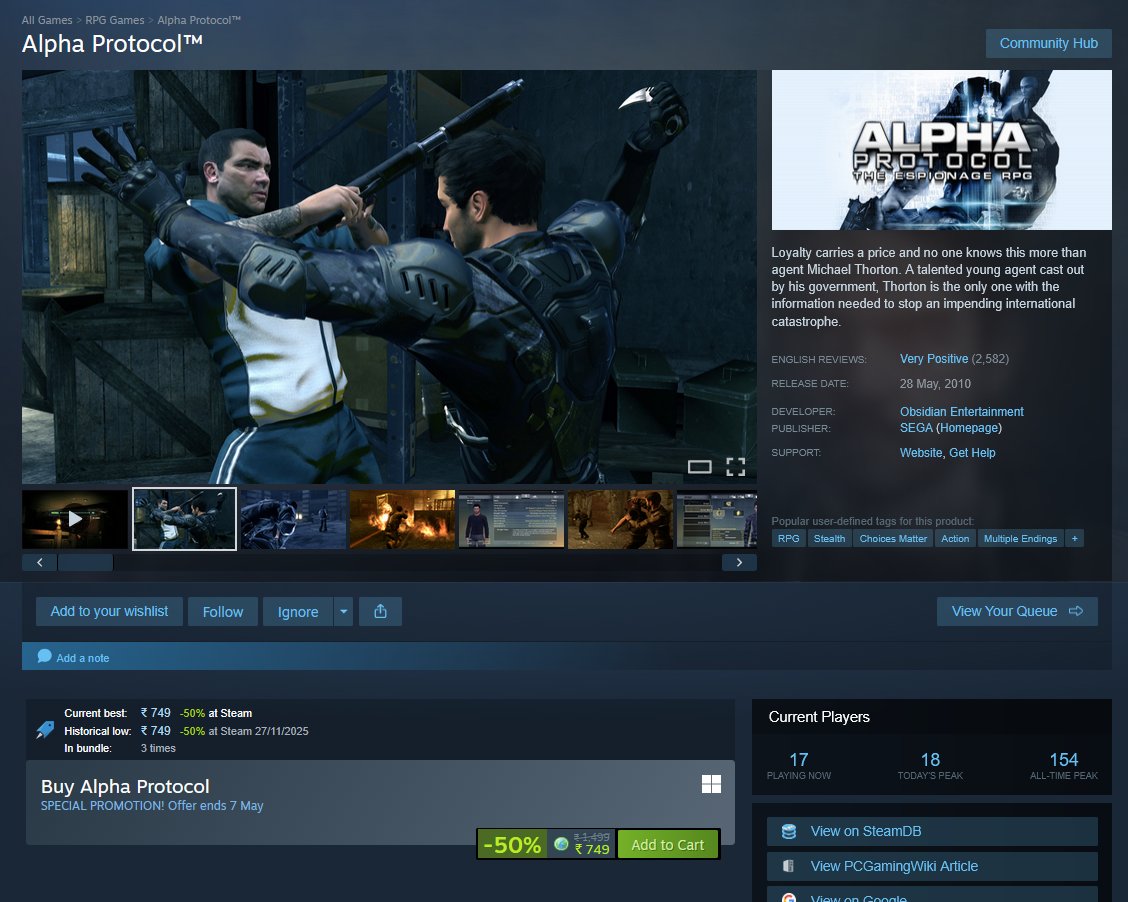Viewport: 1128px width, 902px height.
Task: Select the character dossier screenshot thumbnail
Action: (x=511, y=519)
